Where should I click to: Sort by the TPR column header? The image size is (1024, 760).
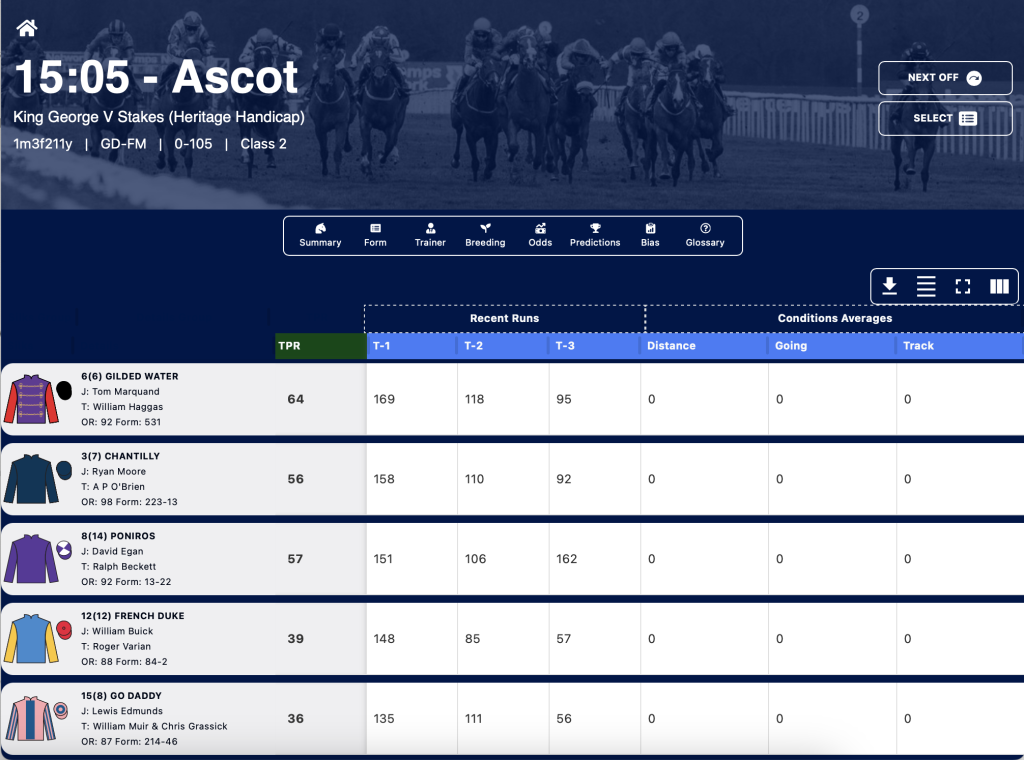click(321, 346)
